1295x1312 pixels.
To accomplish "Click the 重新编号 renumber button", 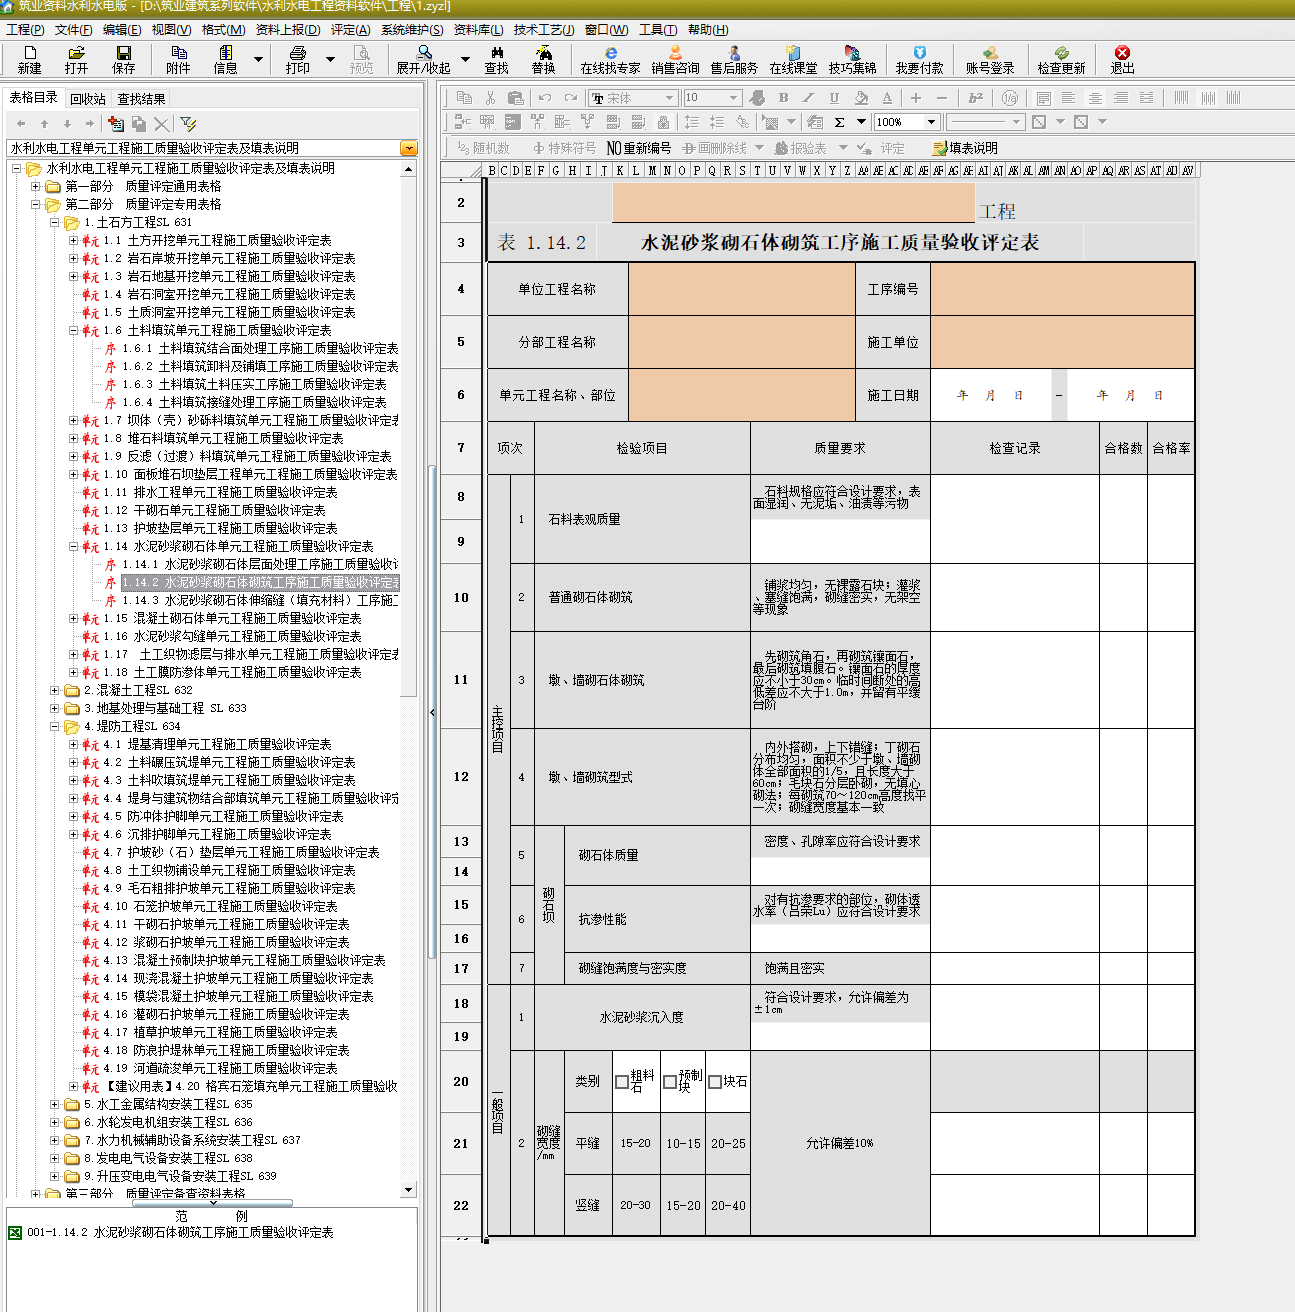I will pos(639,148).
